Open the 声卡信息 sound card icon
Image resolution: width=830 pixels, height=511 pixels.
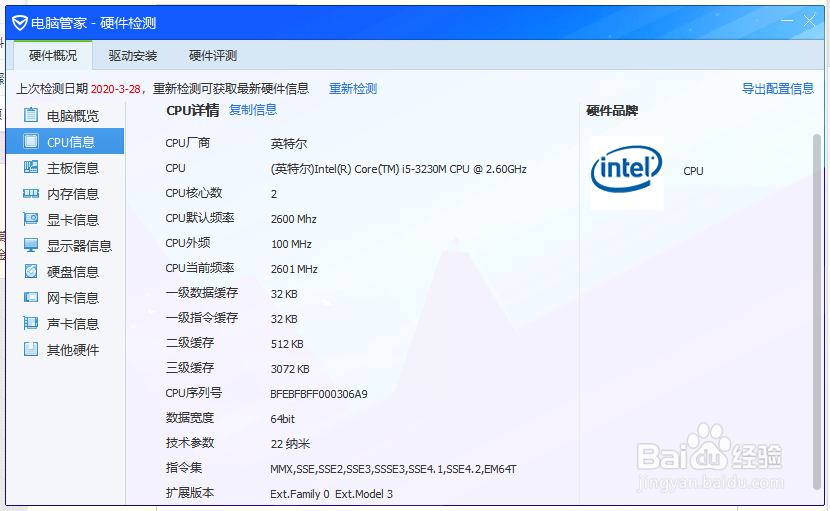[31, 323]
